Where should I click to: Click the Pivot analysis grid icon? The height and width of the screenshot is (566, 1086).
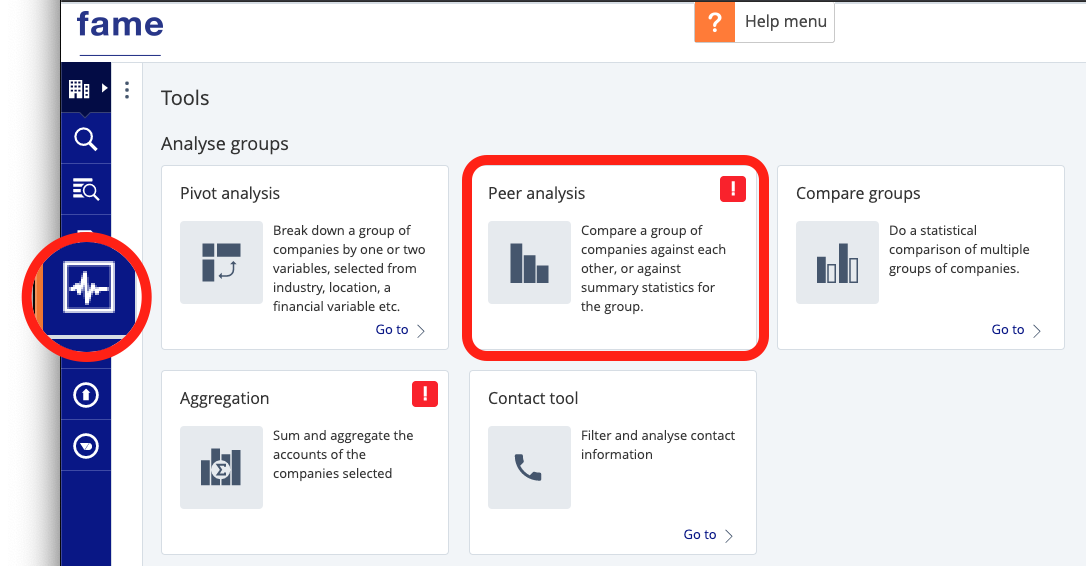[221, 262]
